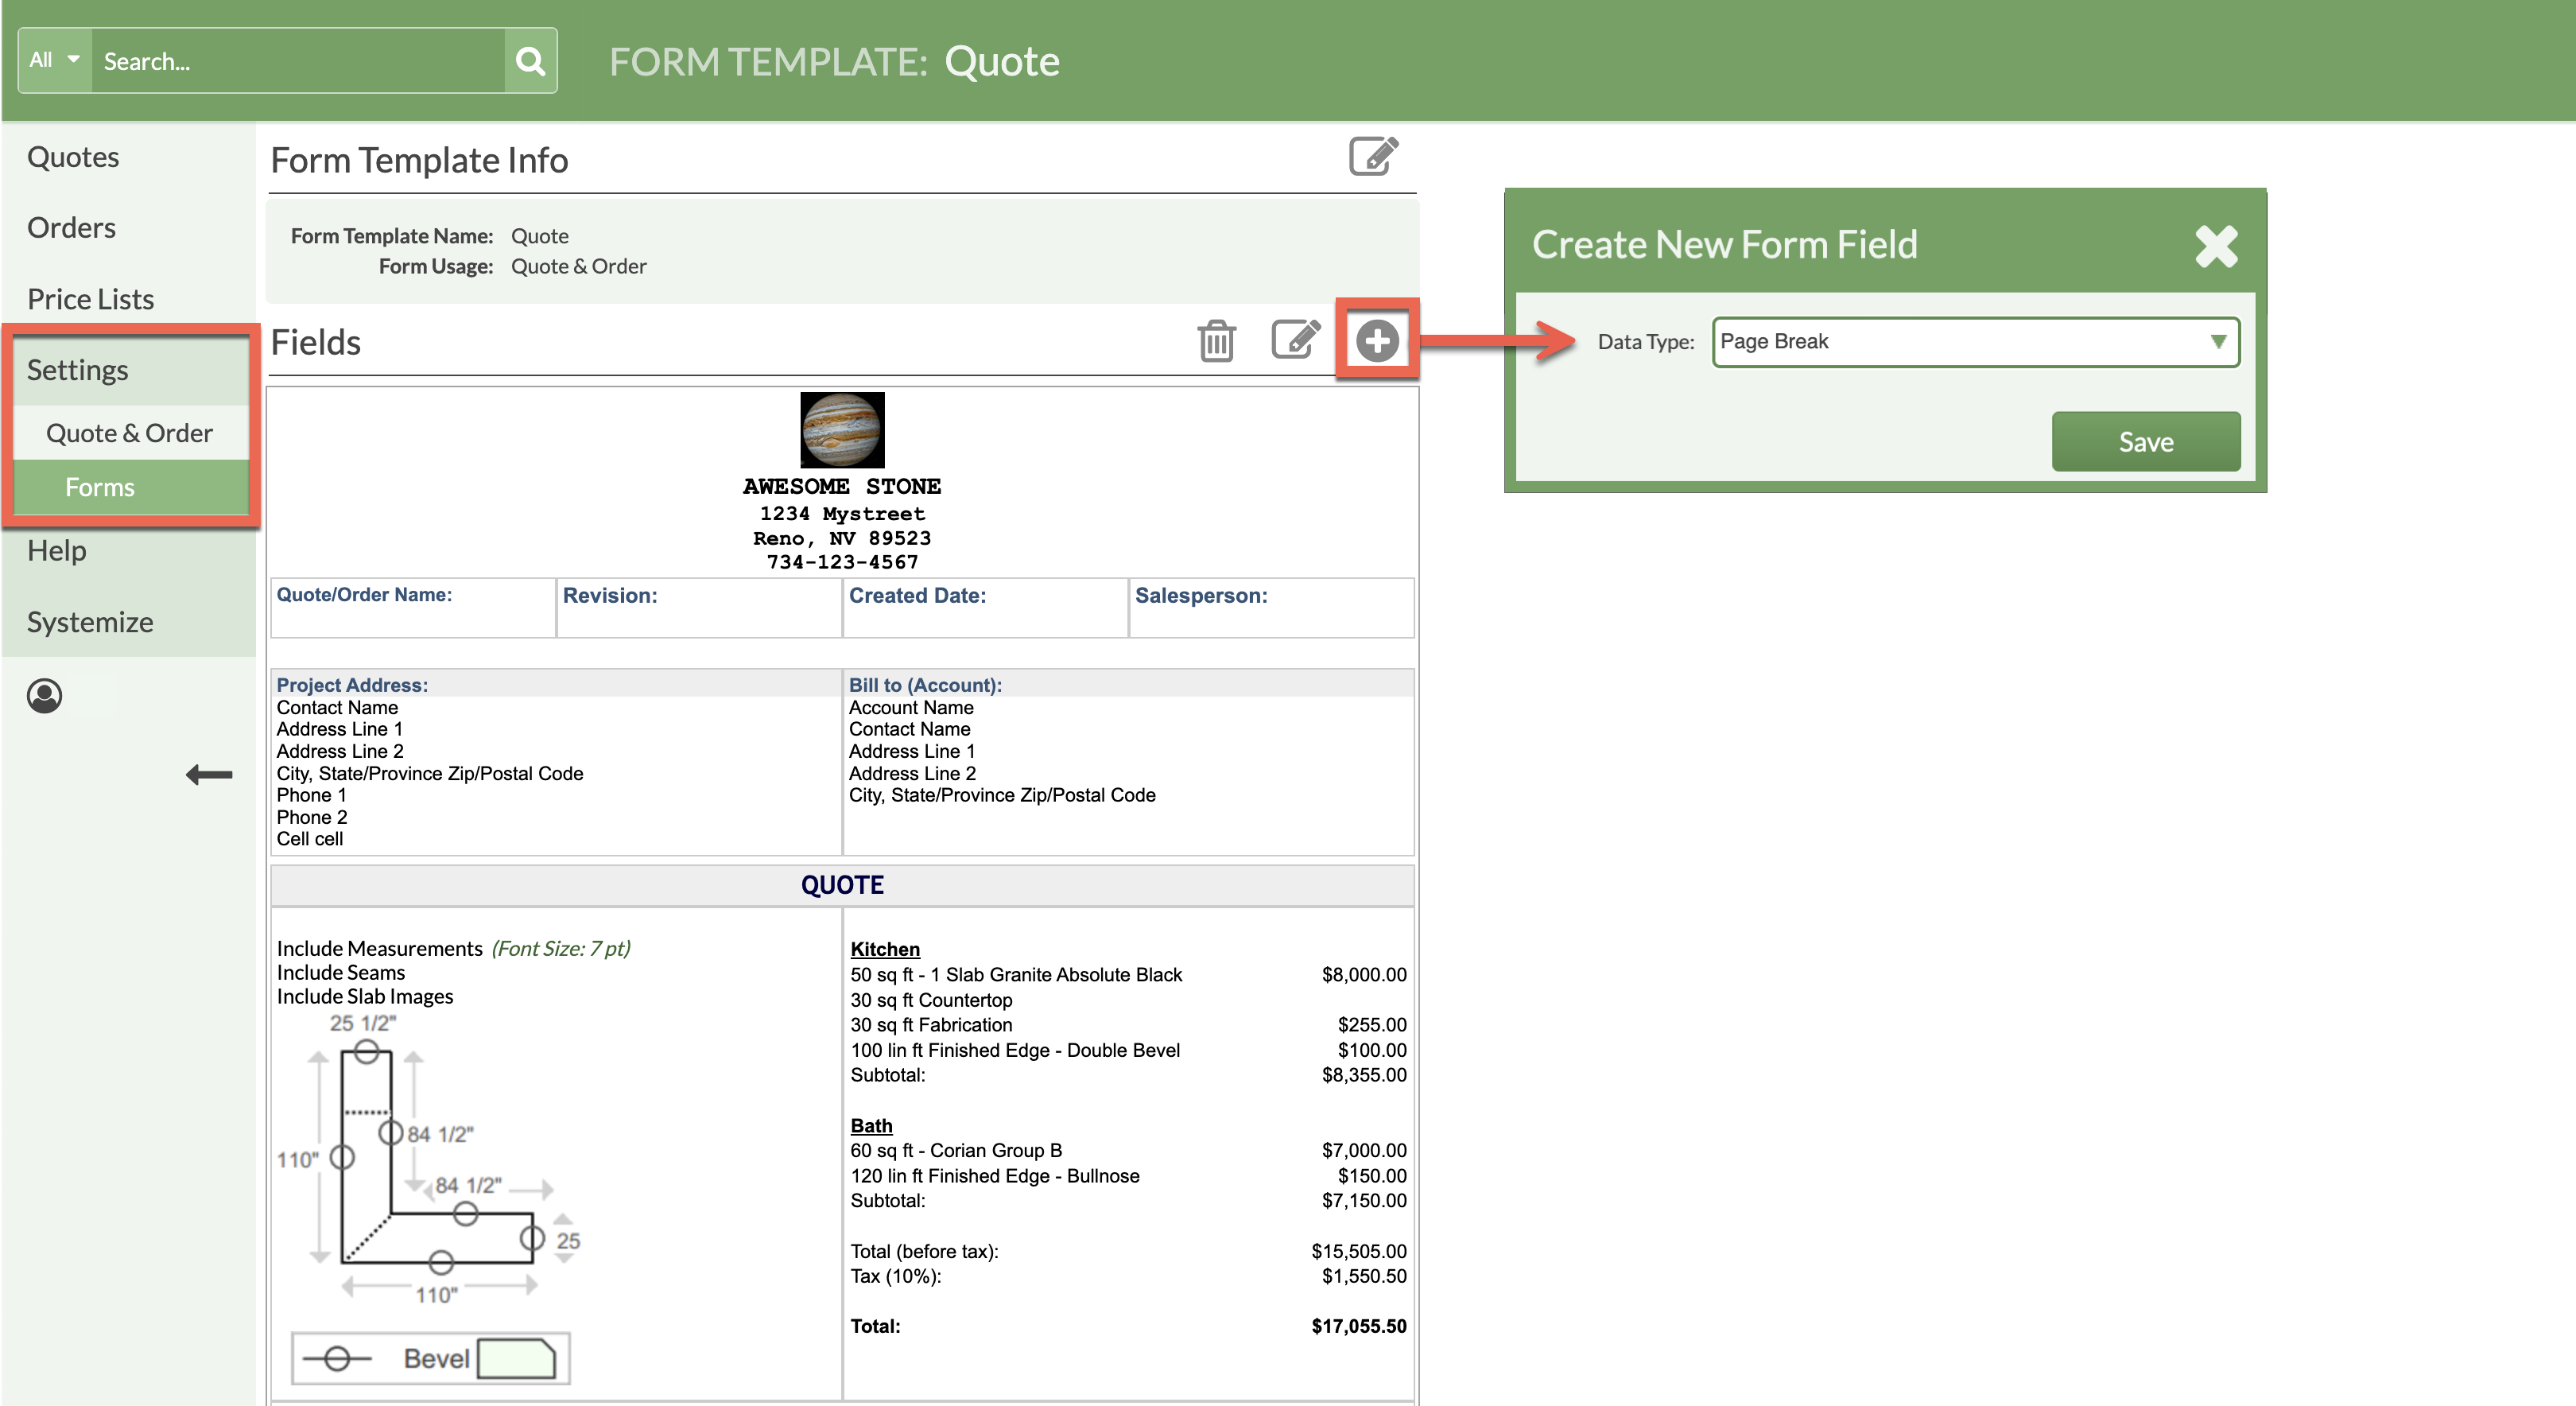
Task: Click the plus icon to add a new field
Action: pos(1377,340)
